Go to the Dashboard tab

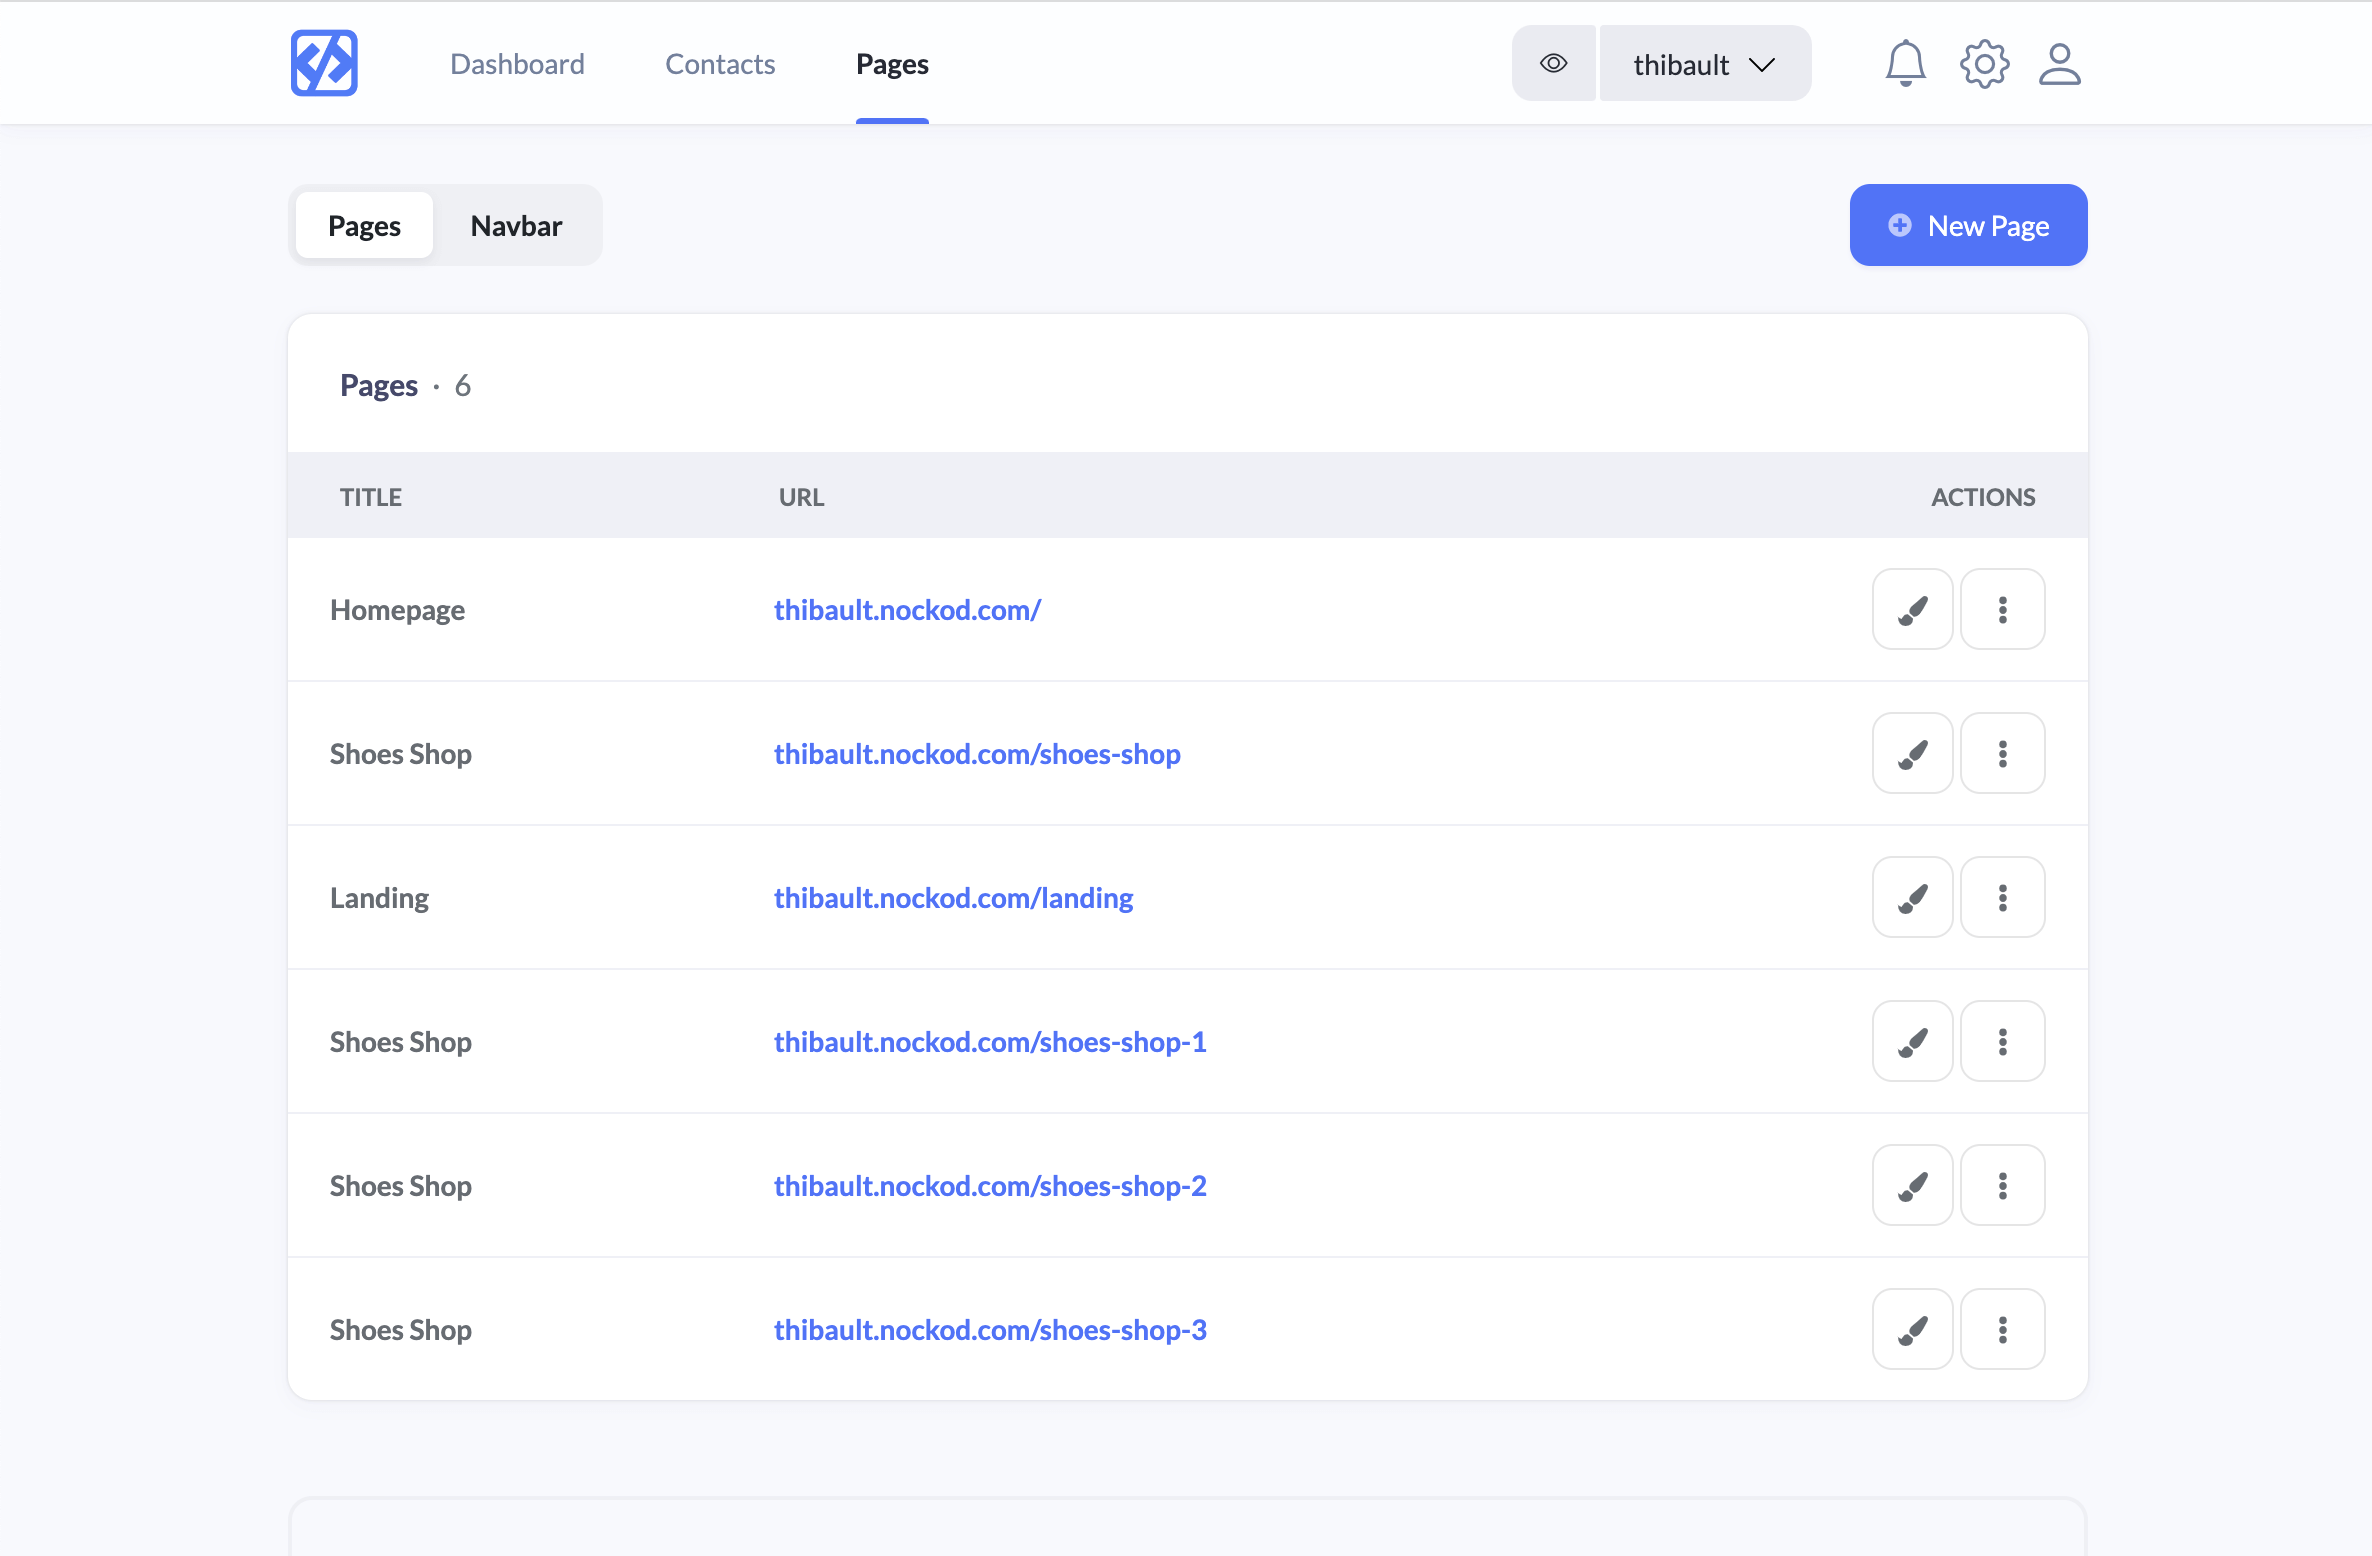(517, 63)
